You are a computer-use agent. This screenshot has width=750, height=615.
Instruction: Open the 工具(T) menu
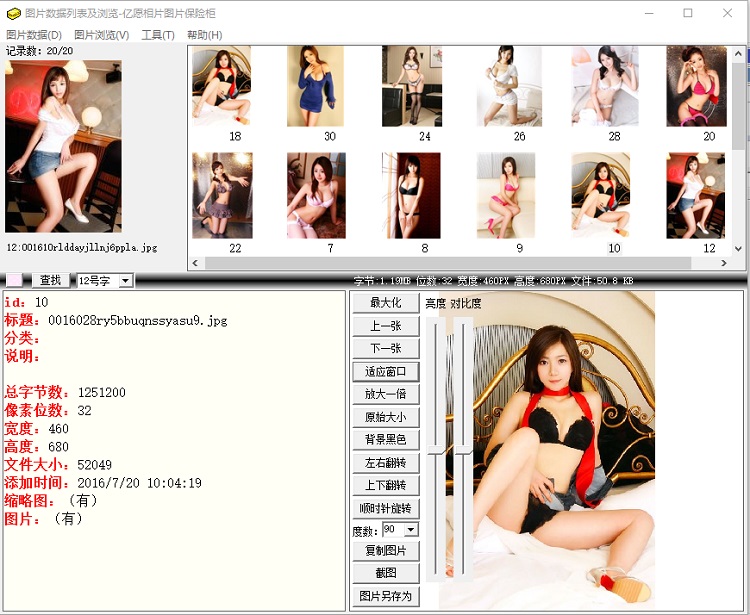click(x=158, y=35)
